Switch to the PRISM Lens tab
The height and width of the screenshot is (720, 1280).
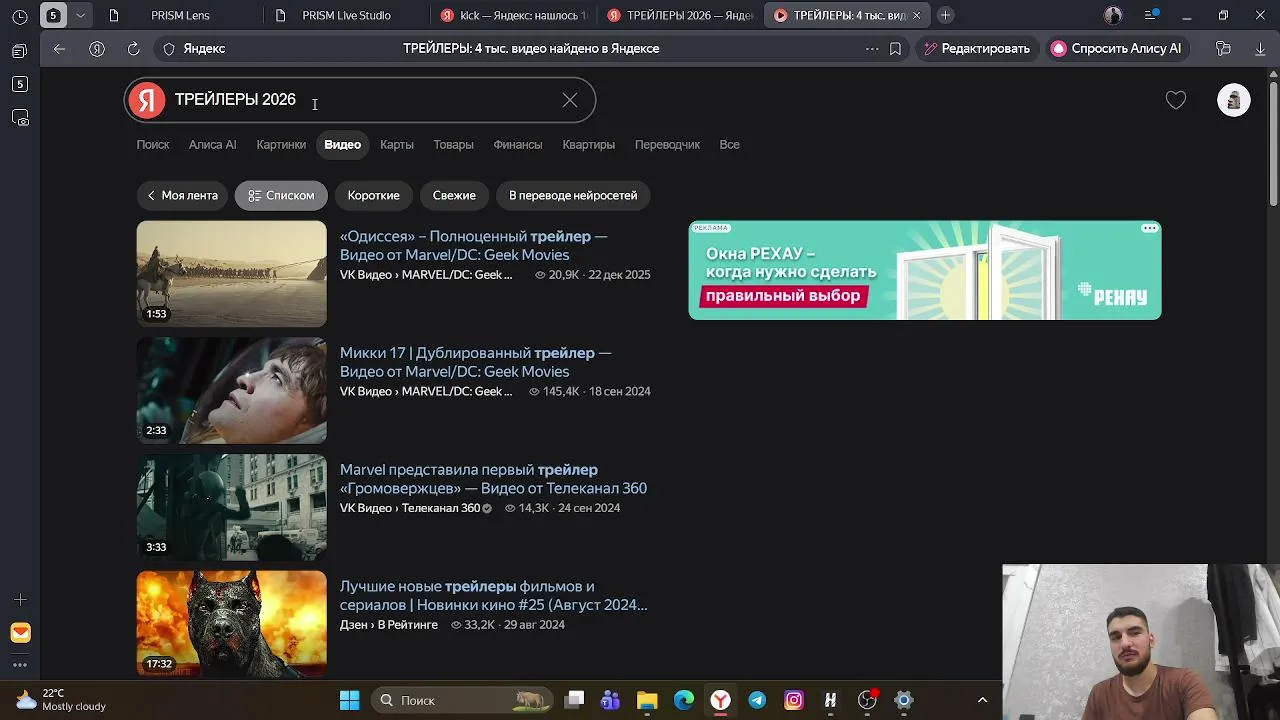click(x=180, y=15)
